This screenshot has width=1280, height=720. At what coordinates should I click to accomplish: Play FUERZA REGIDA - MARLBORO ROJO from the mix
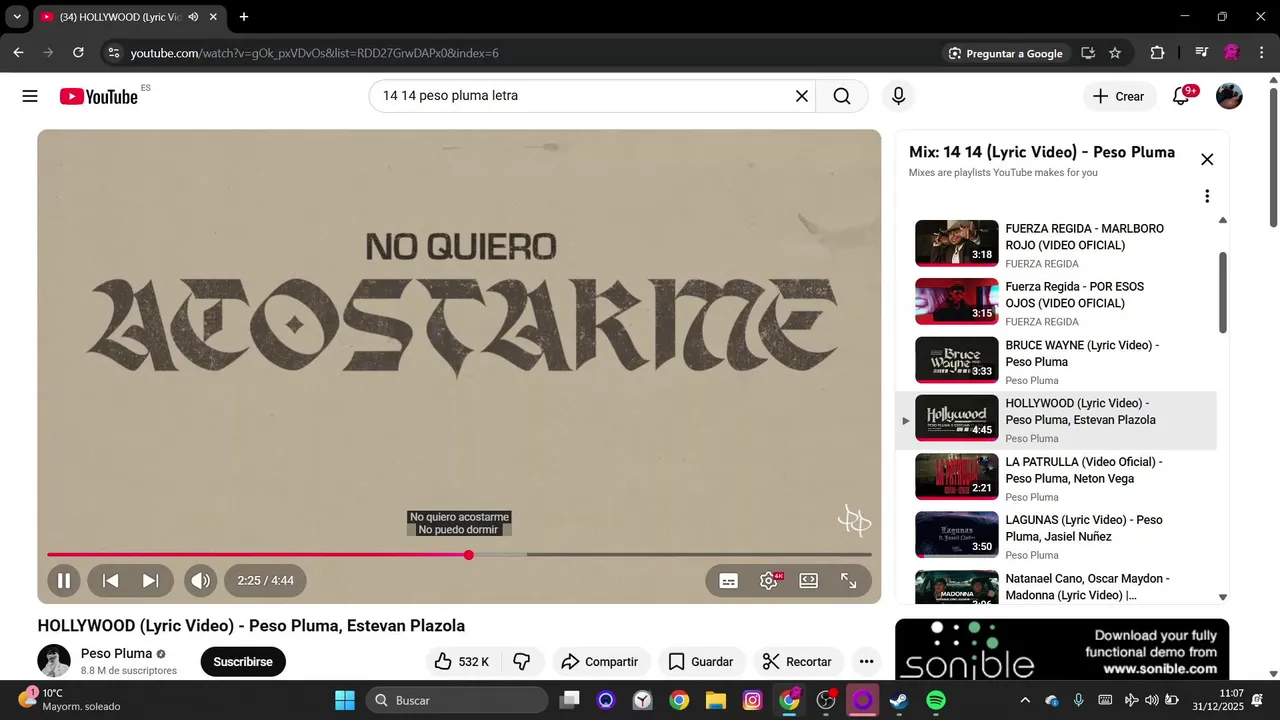[1056, 244]
